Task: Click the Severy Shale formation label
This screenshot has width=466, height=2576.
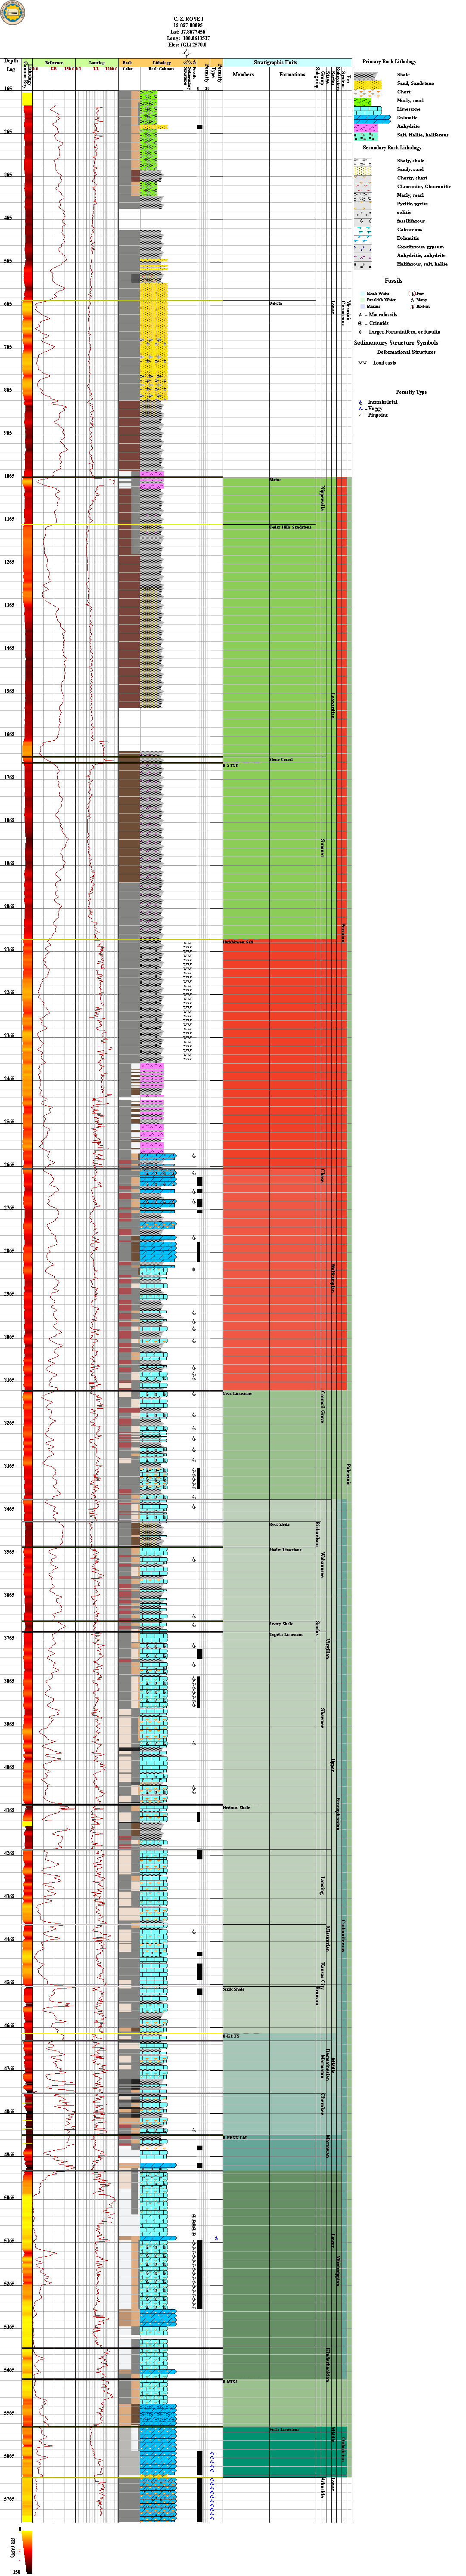Action: pyautogui.click(x=281, y=1623)
